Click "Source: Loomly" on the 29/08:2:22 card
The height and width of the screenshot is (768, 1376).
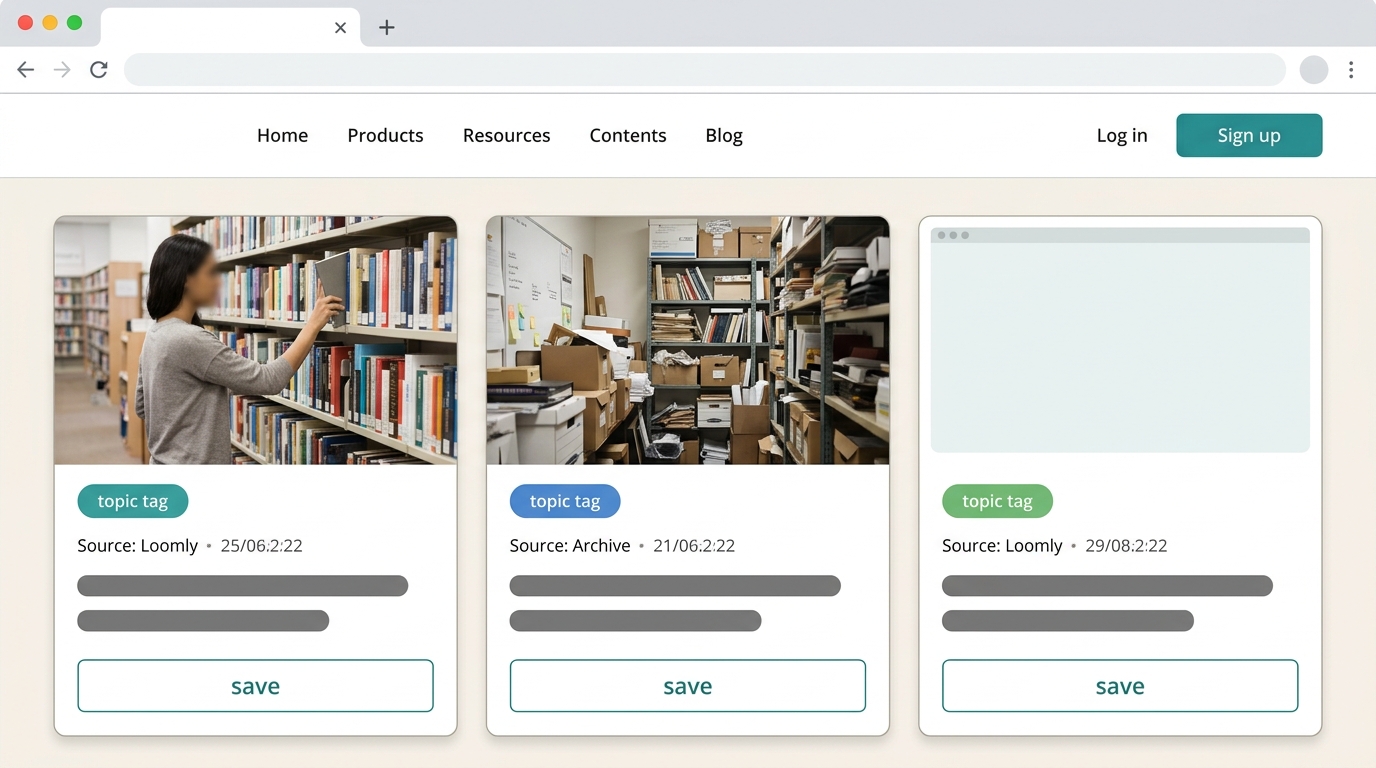[x=1002, y=546]
